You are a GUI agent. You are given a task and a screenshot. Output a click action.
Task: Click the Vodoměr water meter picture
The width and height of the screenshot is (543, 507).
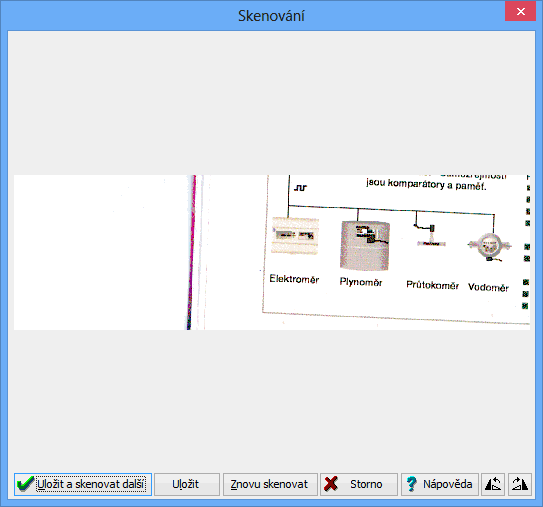489,246
